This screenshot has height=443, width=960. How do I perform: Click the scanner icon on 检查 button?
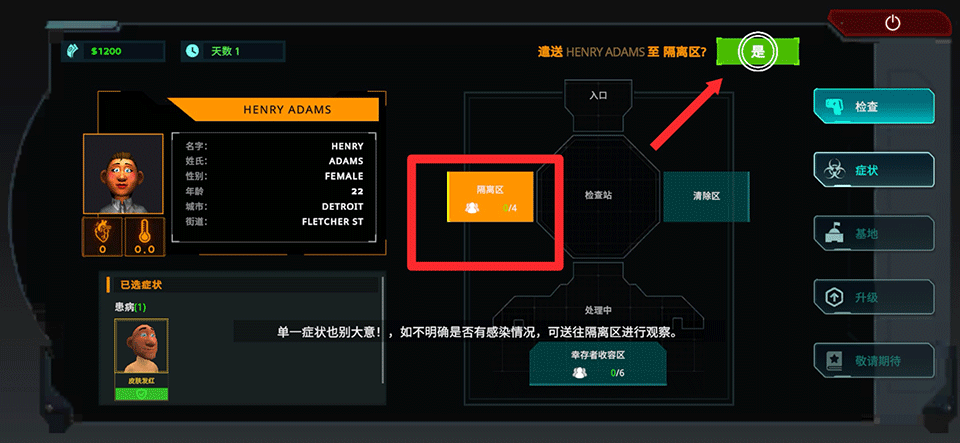click(833, 106)
